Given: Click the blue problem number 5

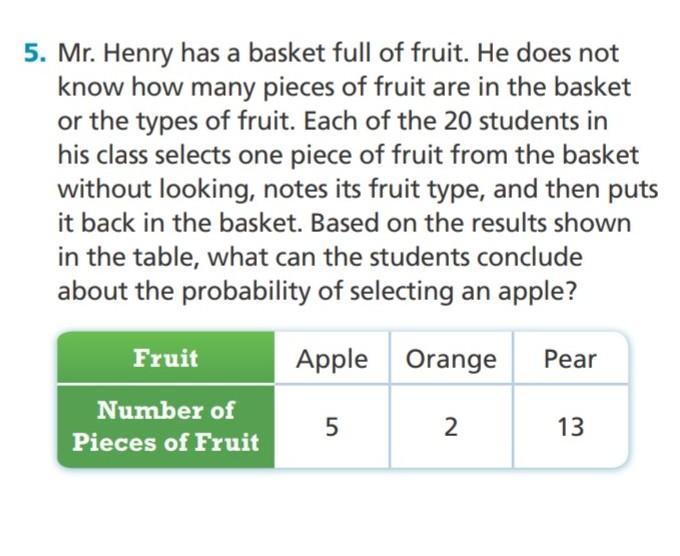Looking at the screenshot, I should tap(34, 53).
